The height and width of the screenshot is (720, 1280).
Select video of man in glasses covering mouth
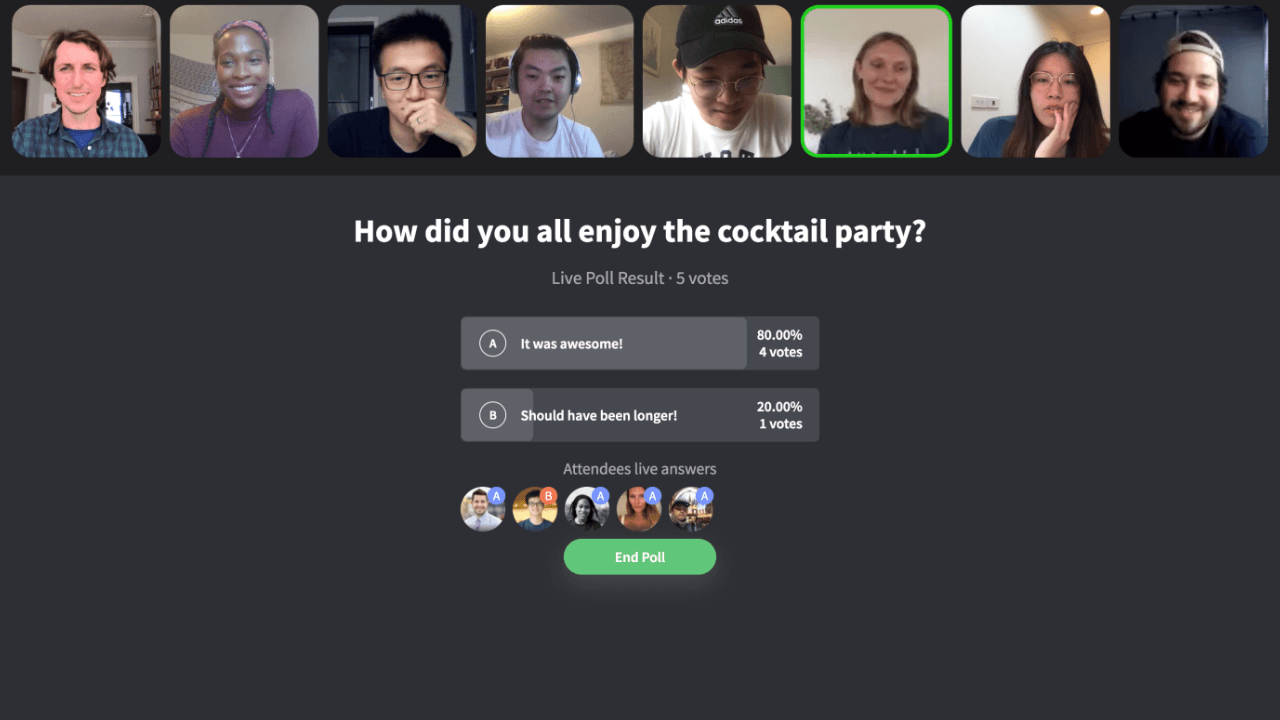pos(402,81)
